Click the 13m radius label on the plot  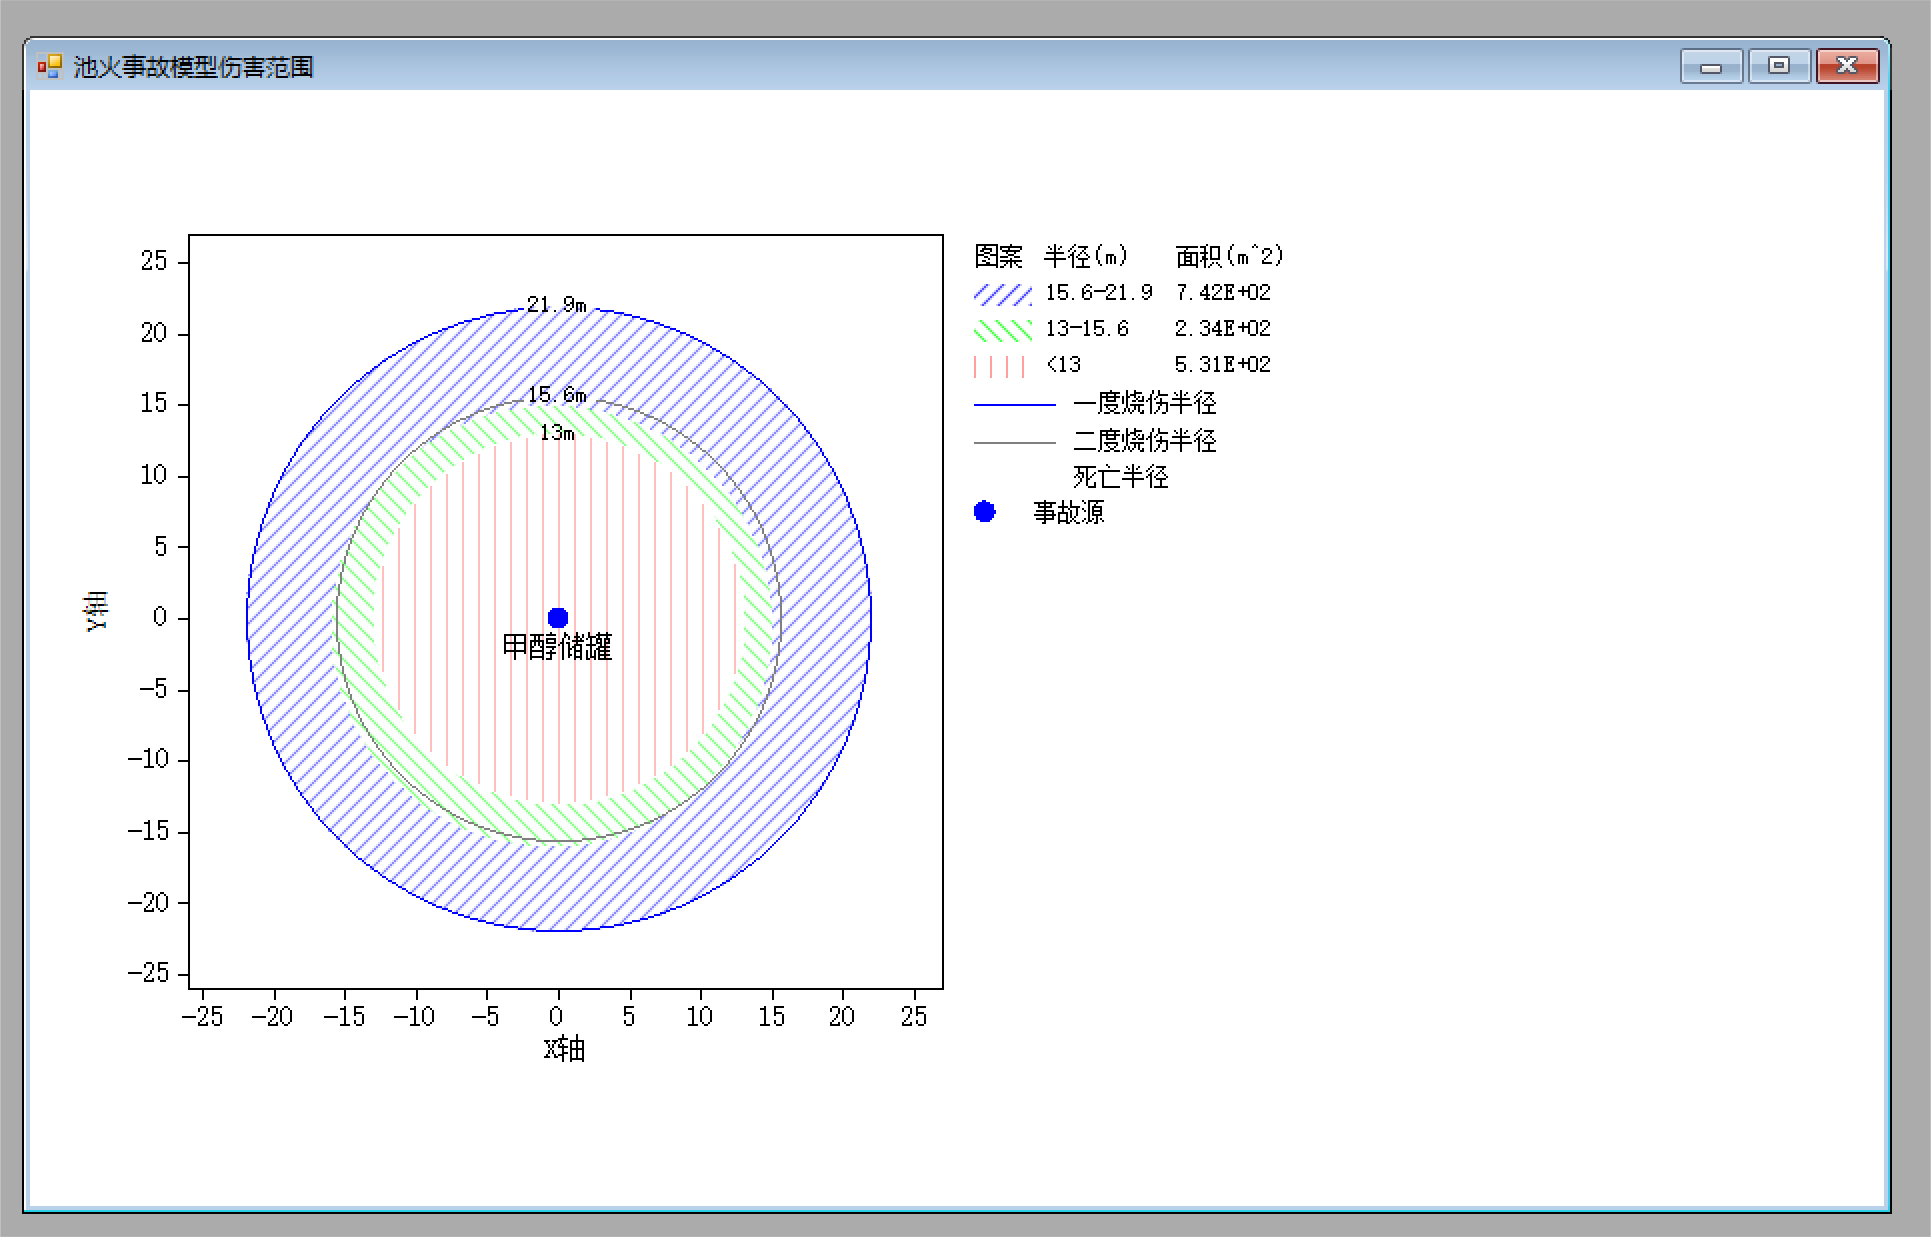point(557,433)
